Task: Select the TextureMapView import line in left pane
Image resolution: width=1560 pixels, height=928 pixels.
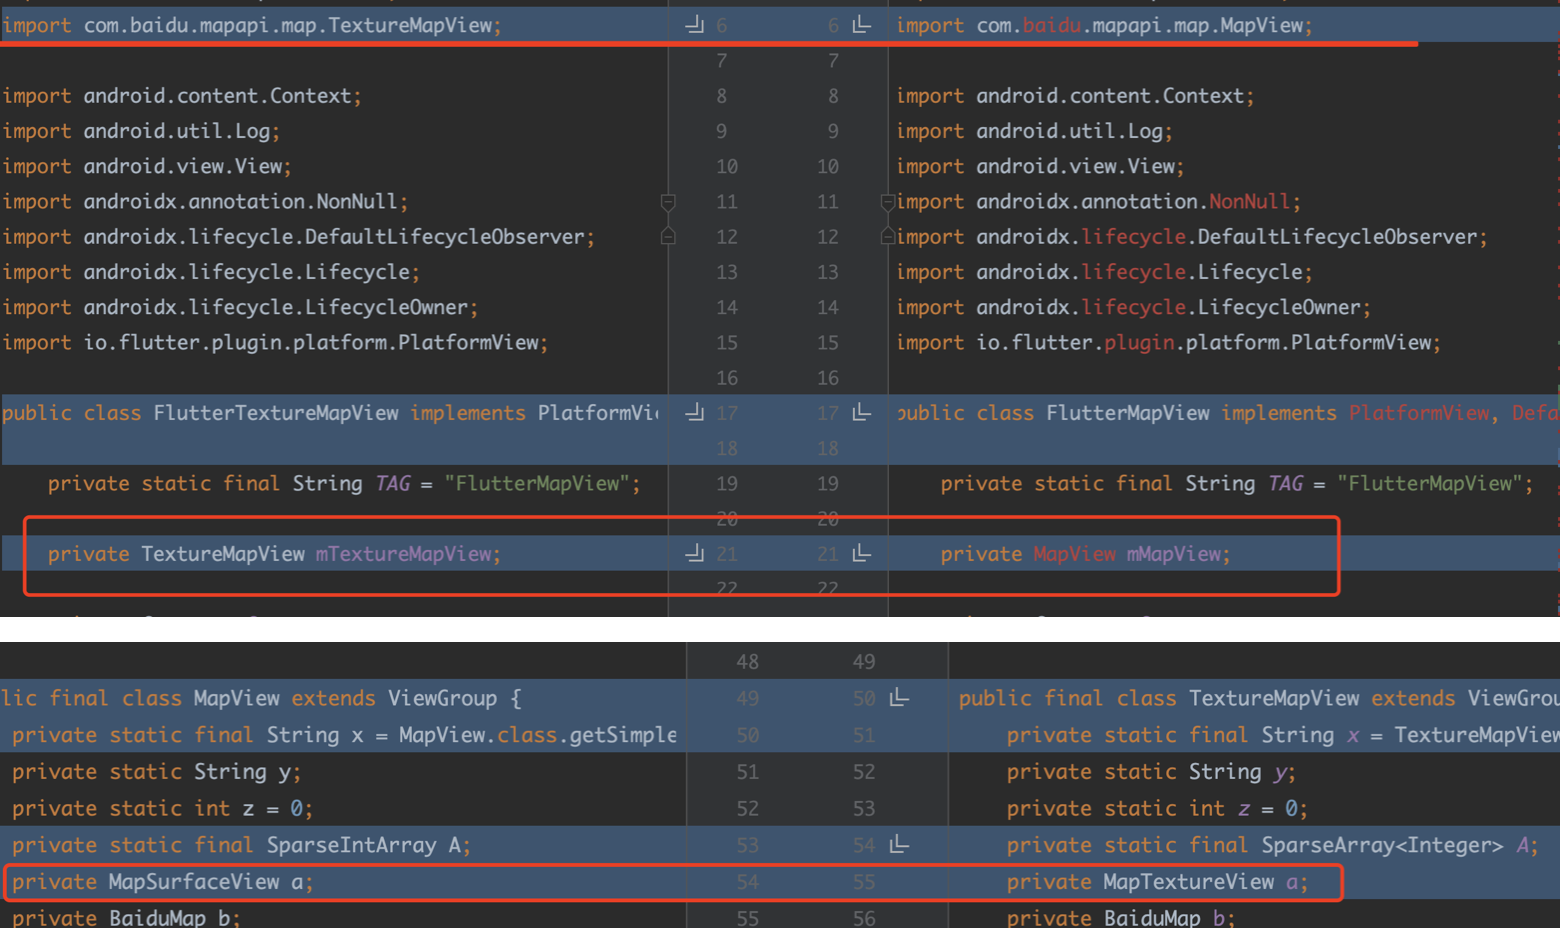Action: (x=252, y=25)
